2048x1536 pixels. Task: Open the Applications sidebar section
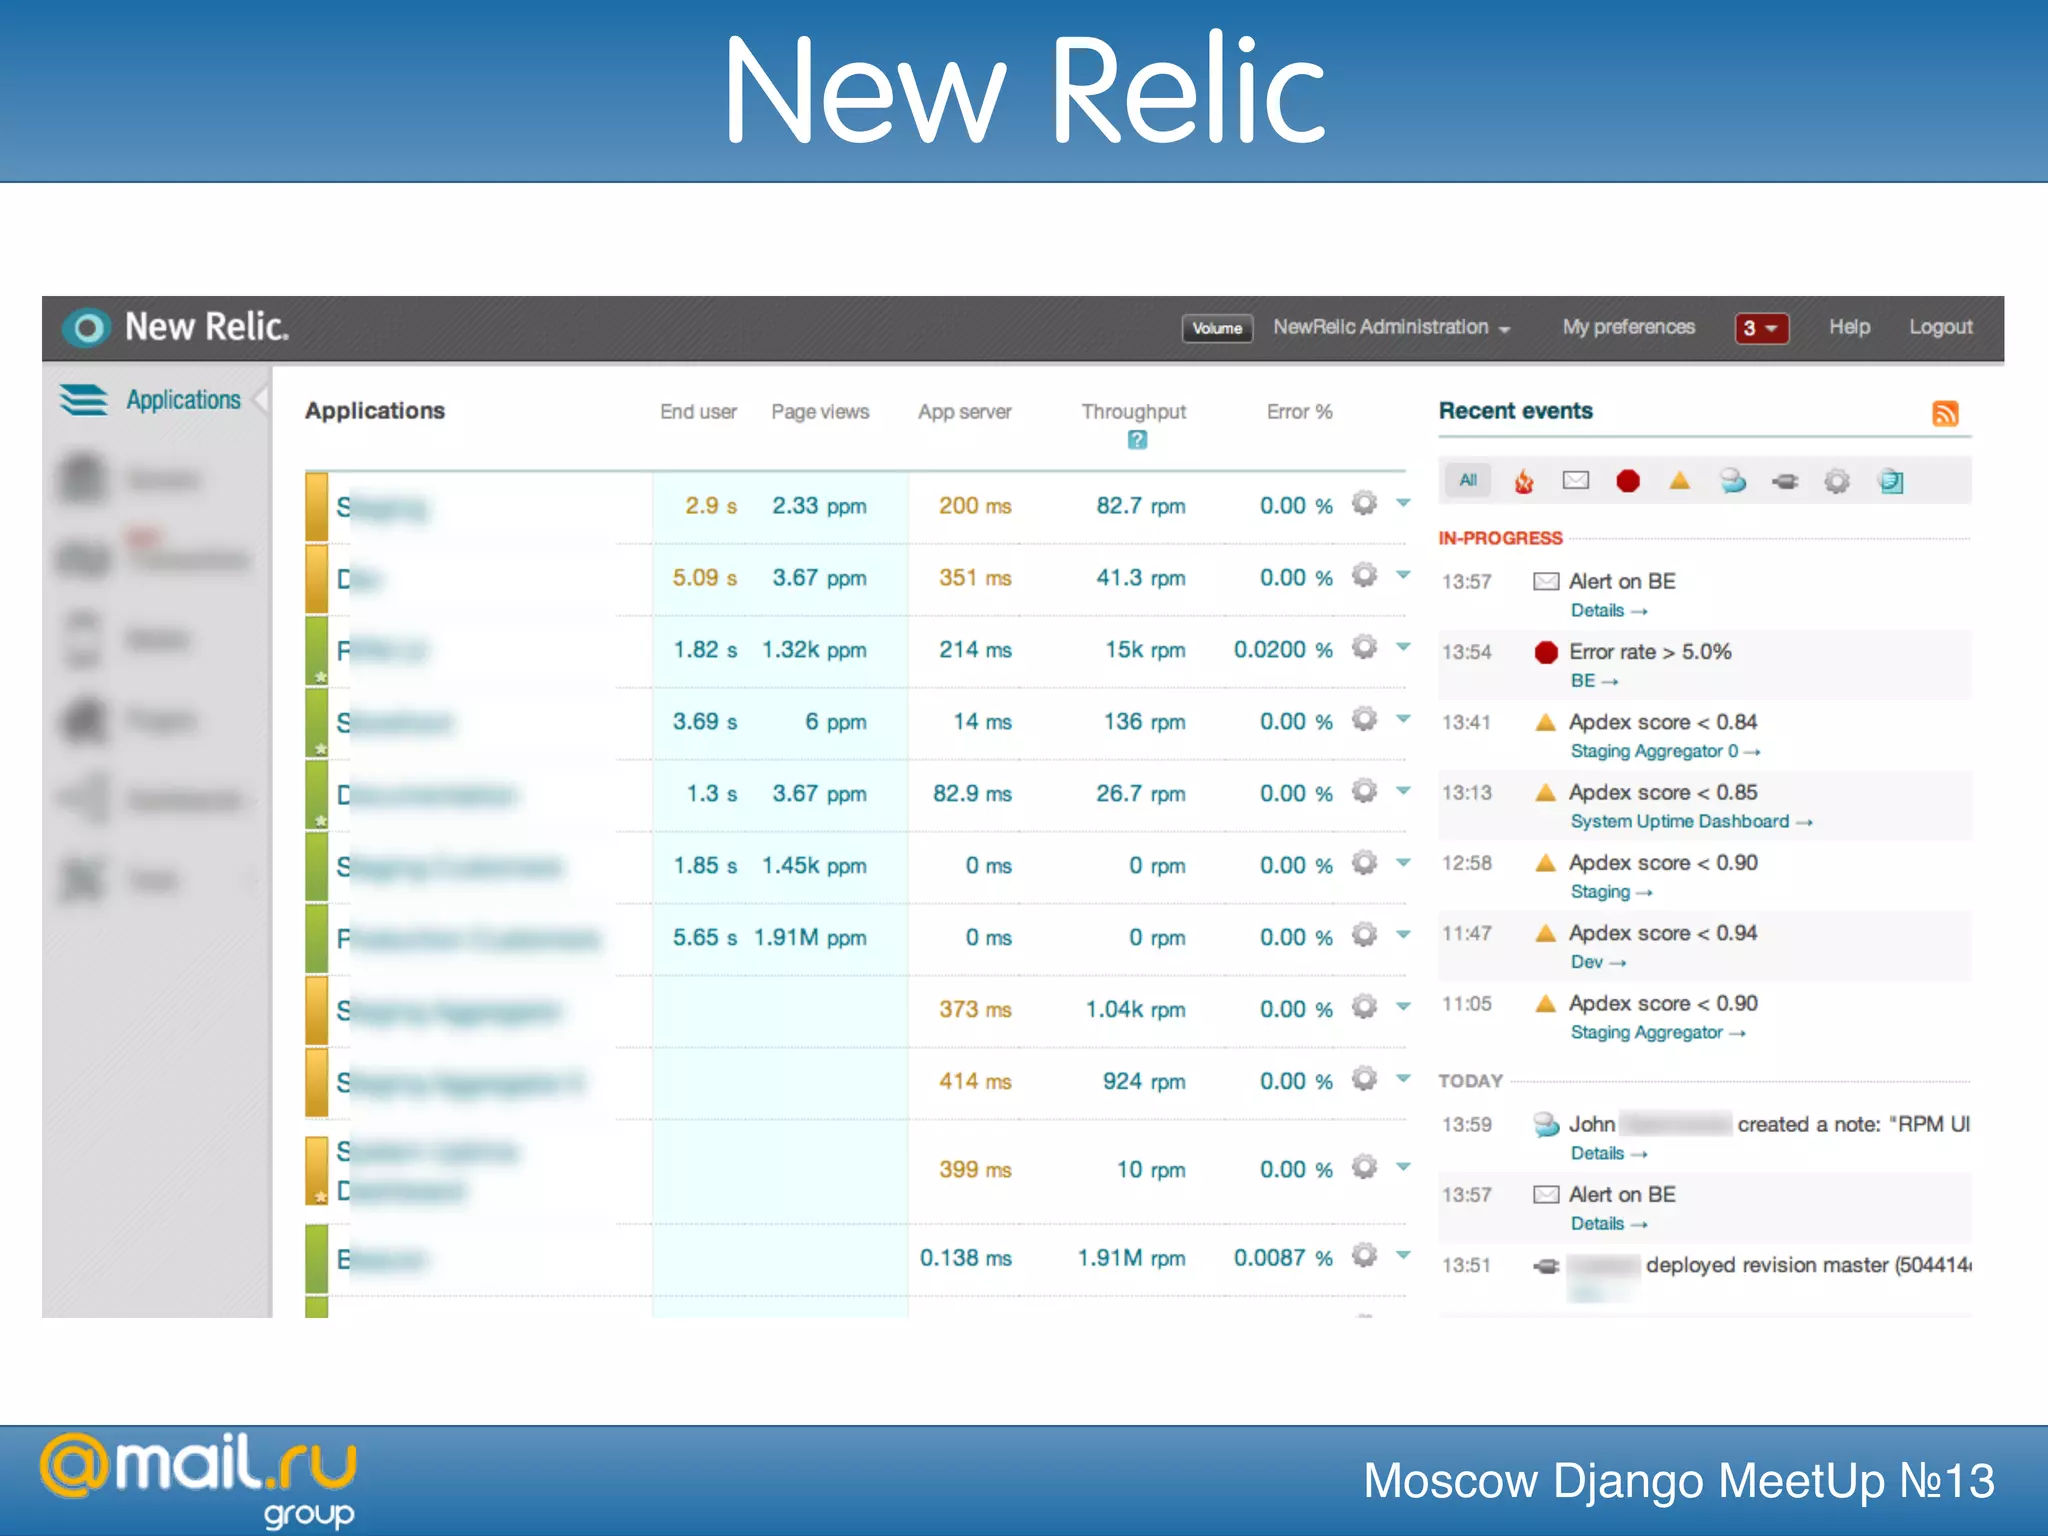pos(152,400)
